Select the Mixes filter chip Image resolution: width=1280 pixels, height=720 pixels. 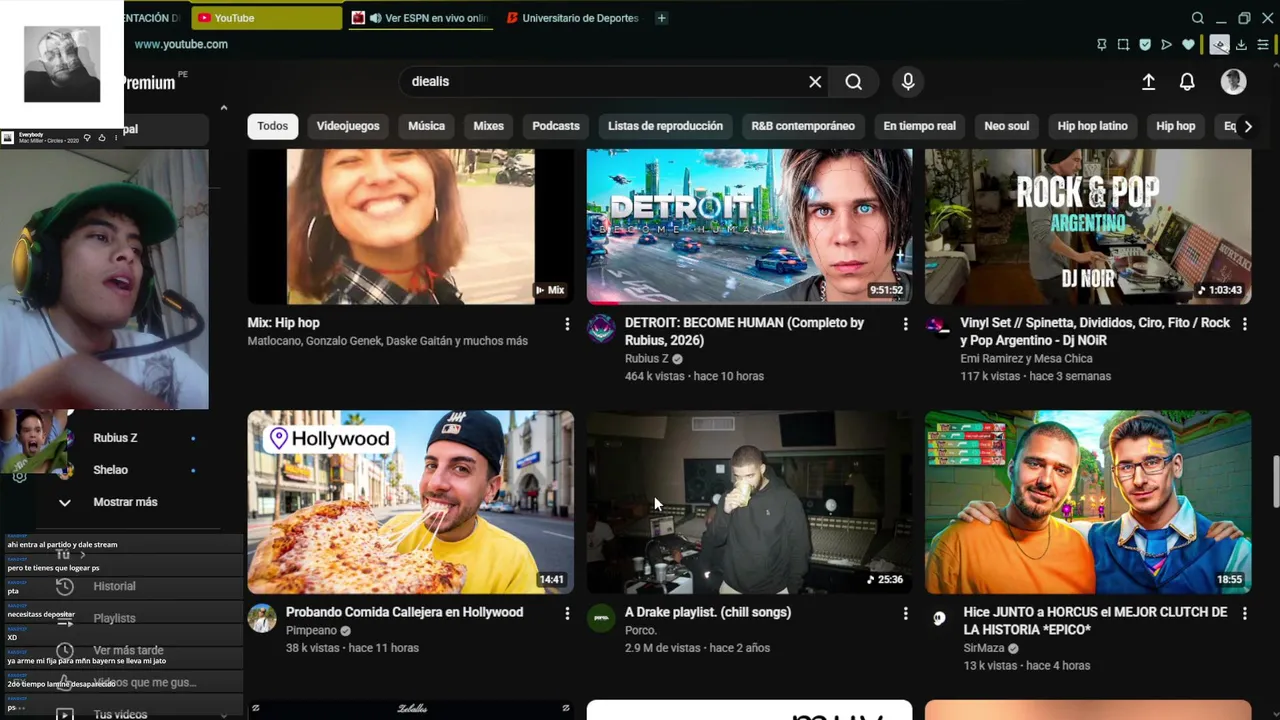click(488, 126)
